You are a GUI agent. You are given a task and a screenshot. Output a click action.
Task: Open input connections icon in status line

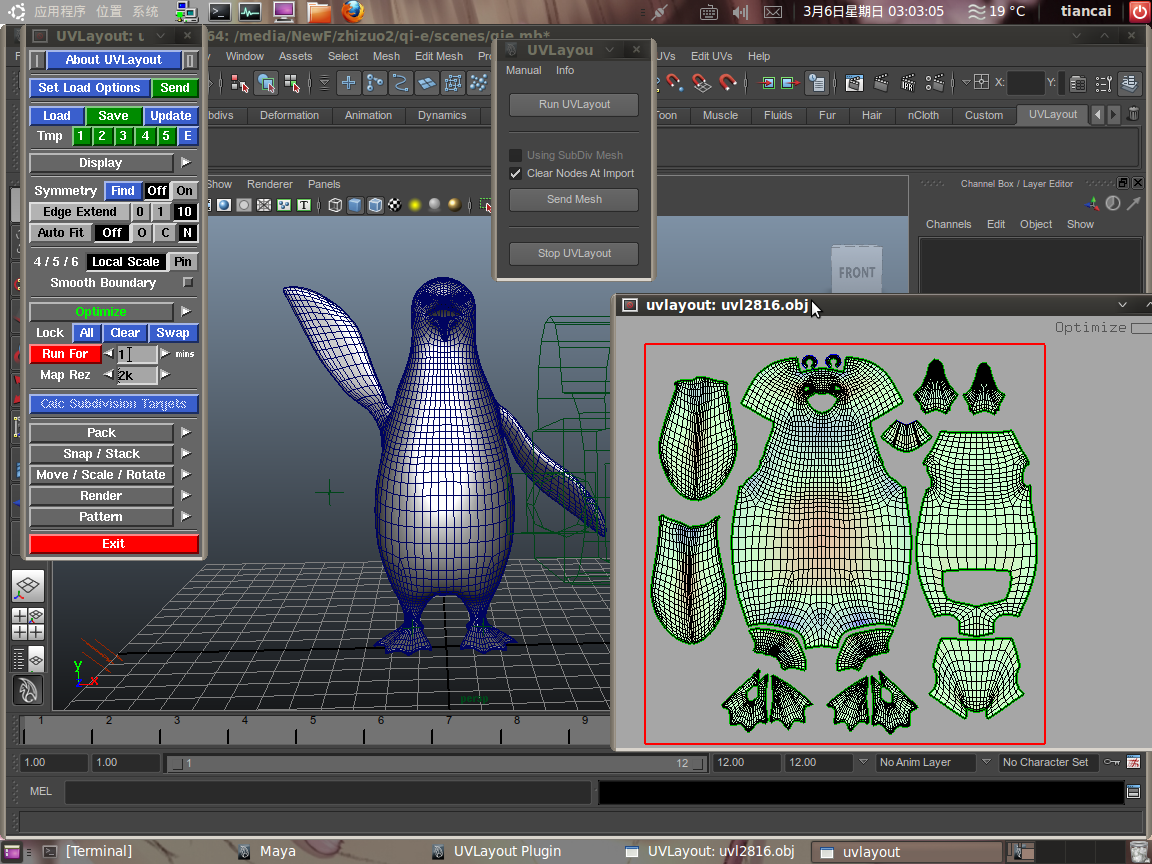coord(768,83)
